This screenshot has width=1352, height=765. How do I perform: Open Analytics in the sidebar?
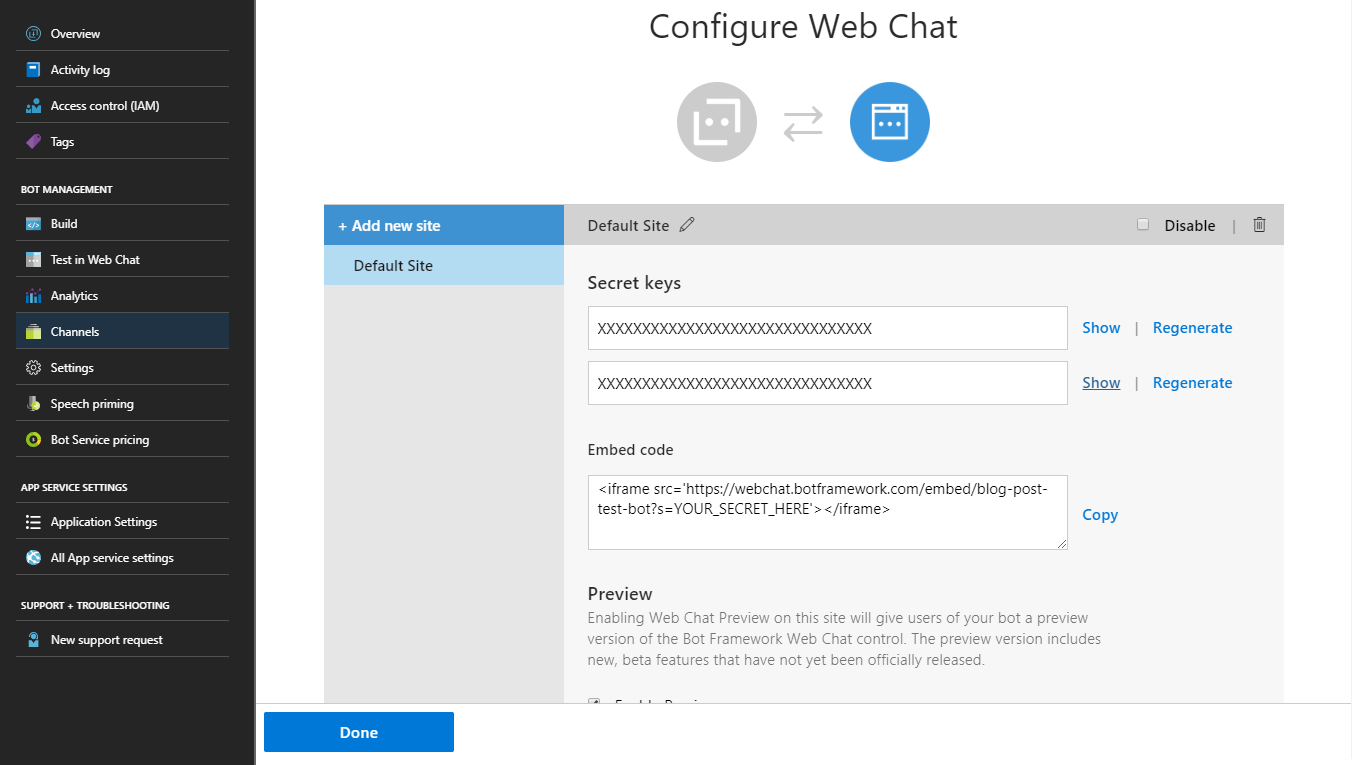coord(122,295)
